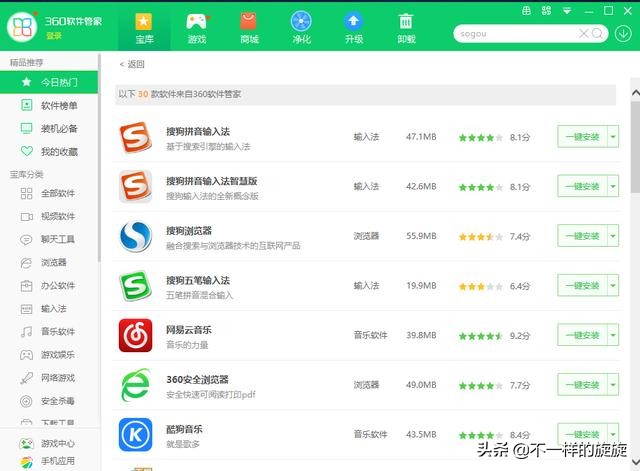Click the star rating of 网易云音乐
This screenshot has width=640, height=471.
pos(480,336)
